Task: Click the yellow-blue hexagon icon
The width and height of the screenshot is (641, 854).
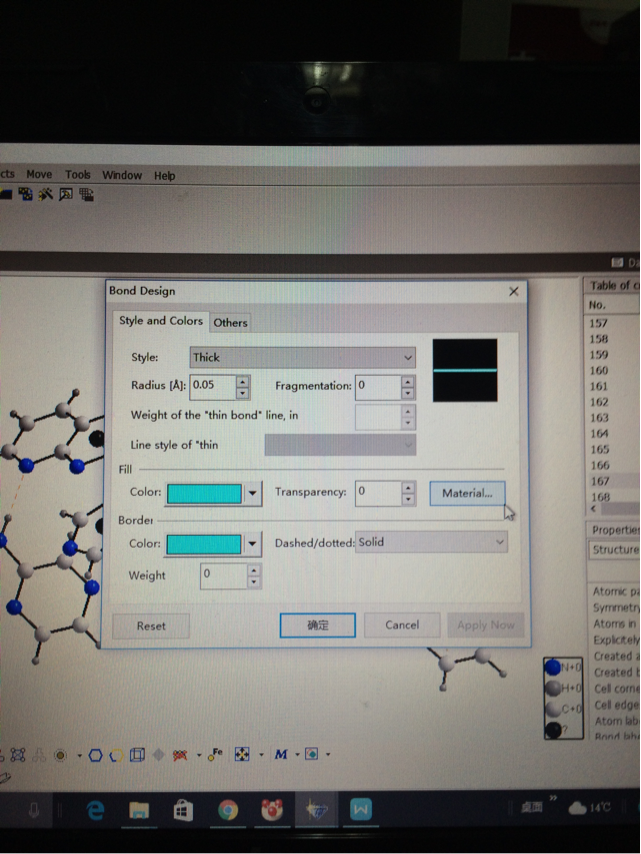Action: (116, 755)
